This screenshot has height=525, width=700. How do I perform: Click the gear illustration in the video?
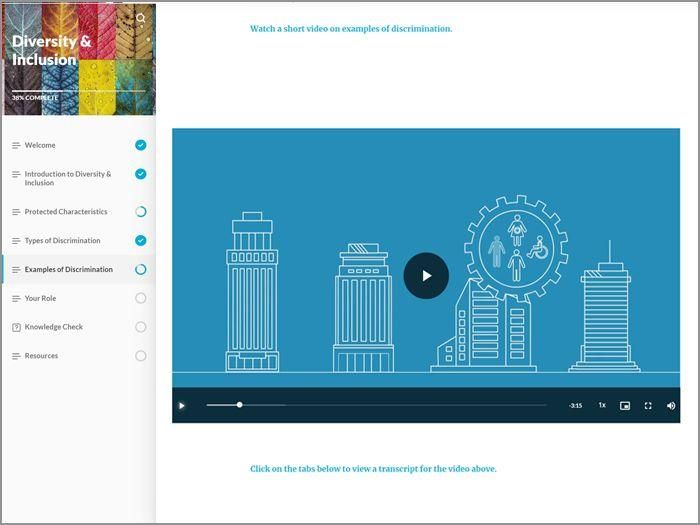point(517,248)
